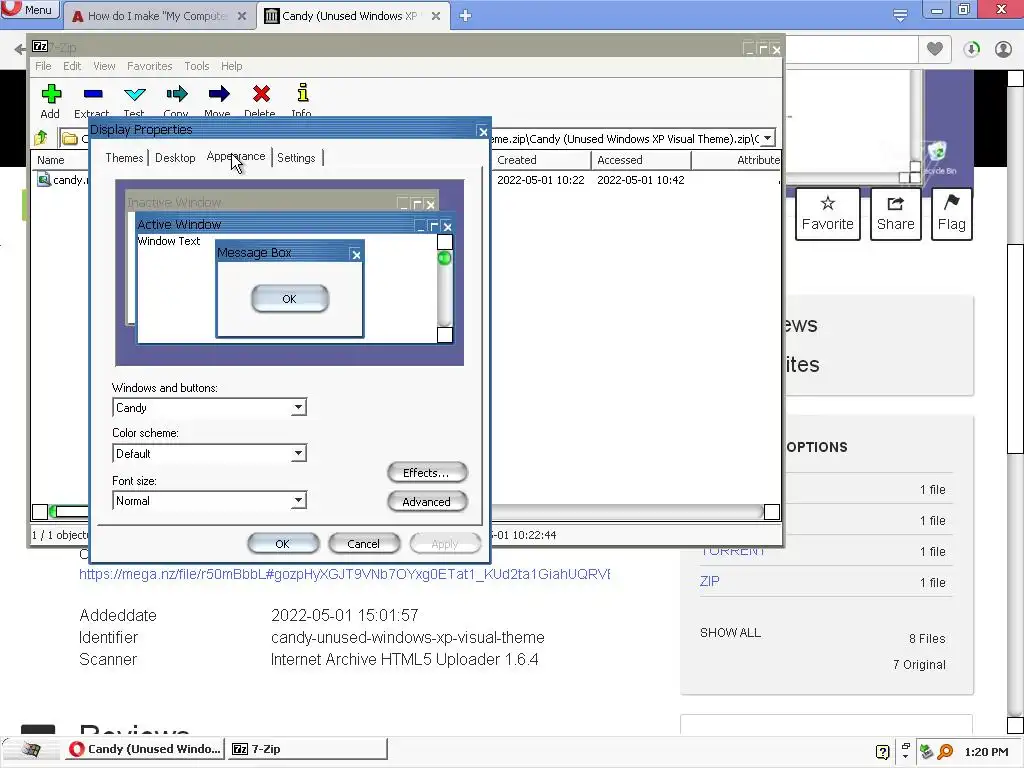
Task: Click Cancel in Display Properties
Action: [x=364, y=543]
